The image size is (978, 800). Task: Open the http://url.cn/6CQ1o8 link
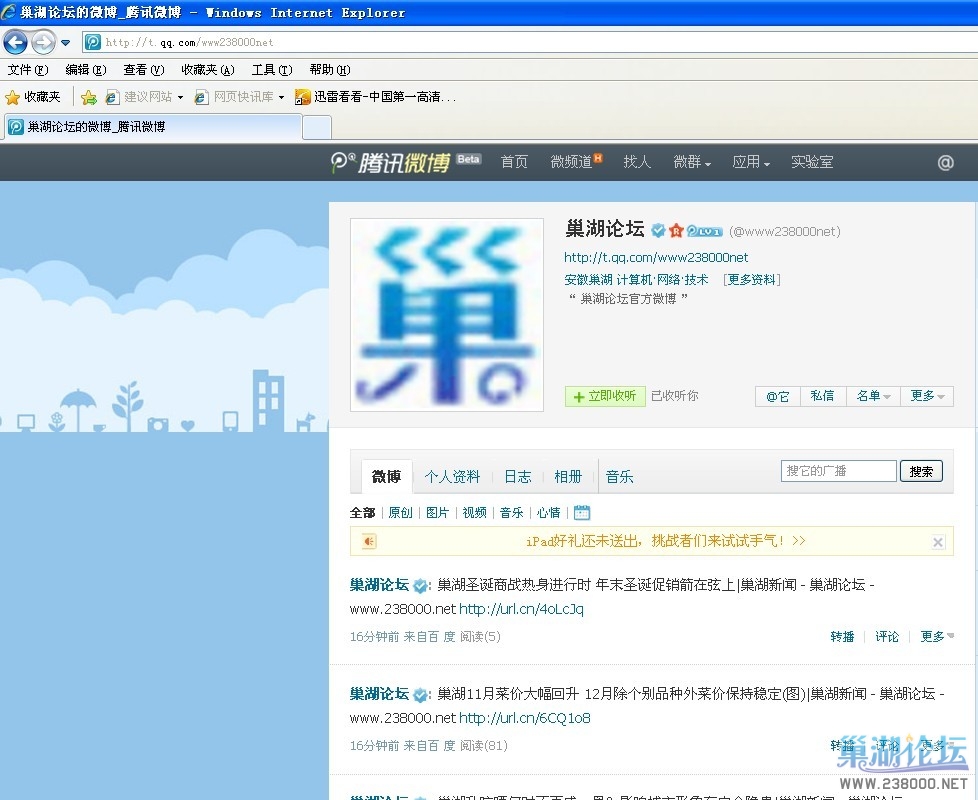click(x=525, y=718)
